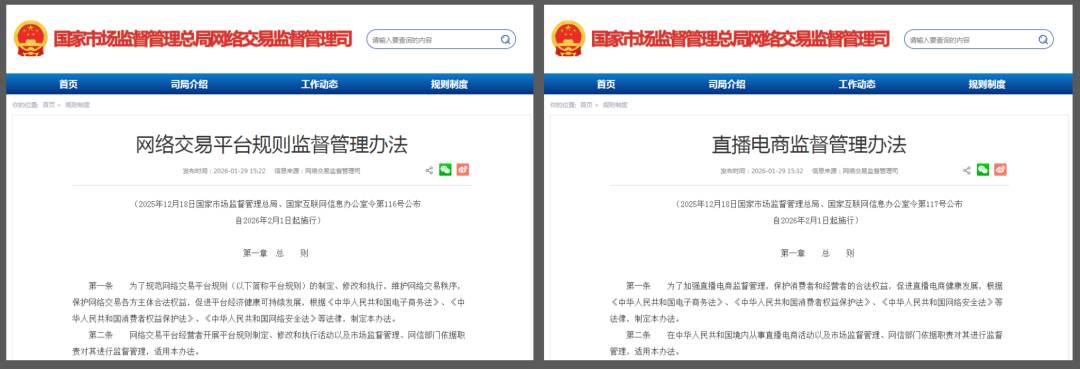The height and width of the screenshot is (369, 1080).
Task: Click 第二条 paragraph about 从事直播电商活动
Action: (x=807, y=343)
